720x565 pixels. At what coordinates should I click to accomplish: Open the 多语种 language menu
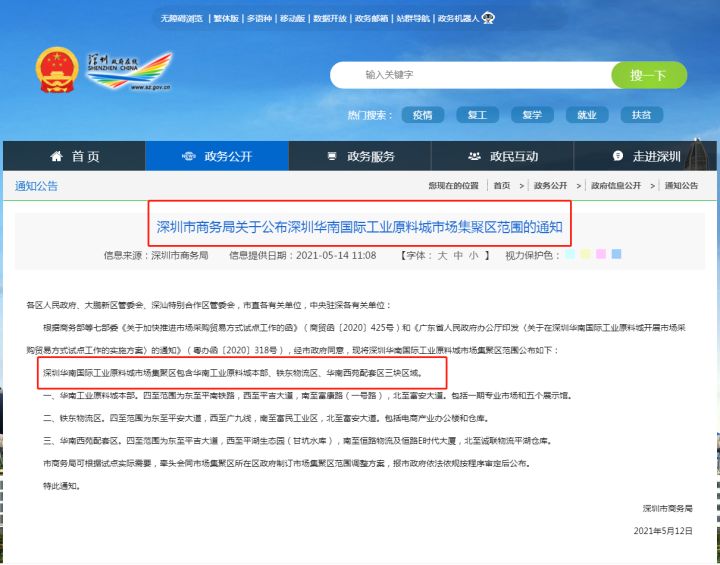click(x=259, y=18)
